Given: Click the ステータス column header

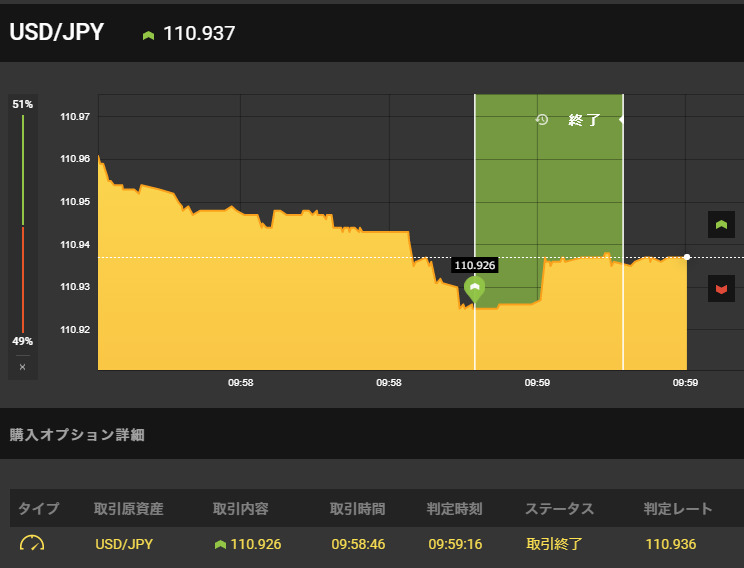Looking at the screenshot, I should (x=559, y=509).
